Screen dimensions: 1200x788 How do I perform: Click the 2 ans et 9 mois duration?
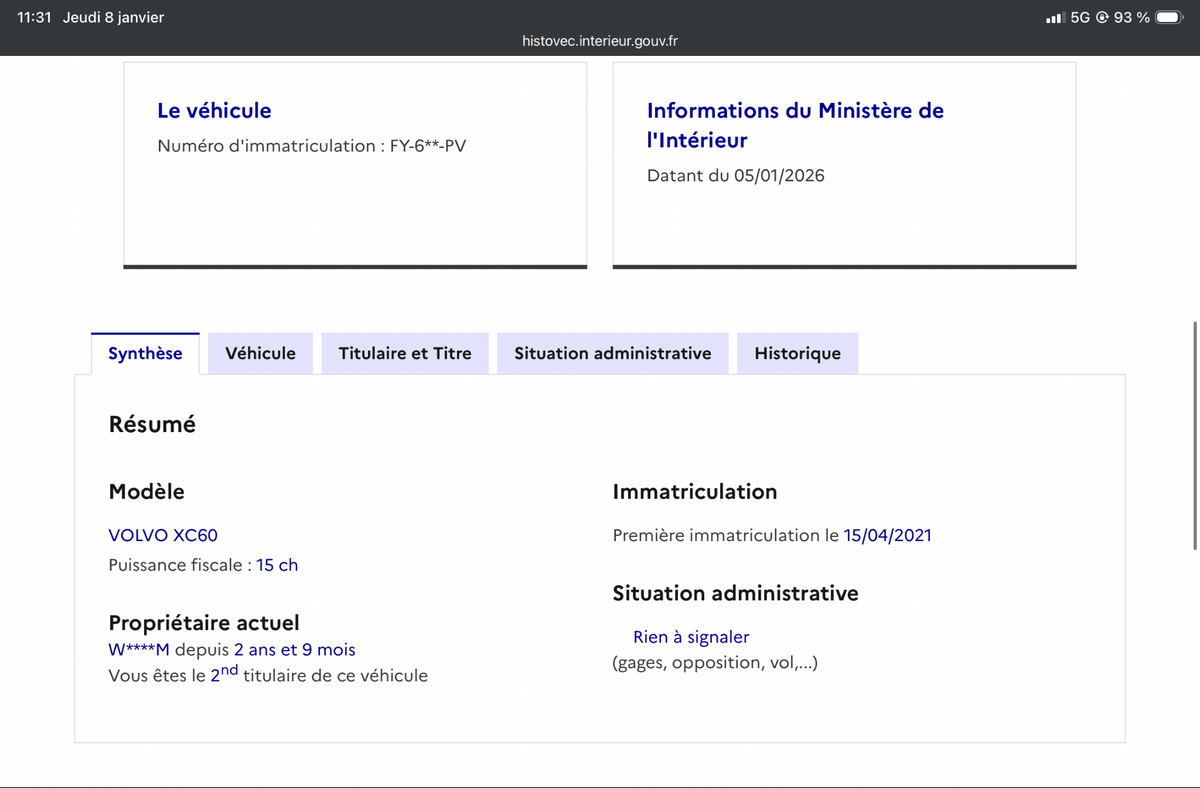(294, 650)
